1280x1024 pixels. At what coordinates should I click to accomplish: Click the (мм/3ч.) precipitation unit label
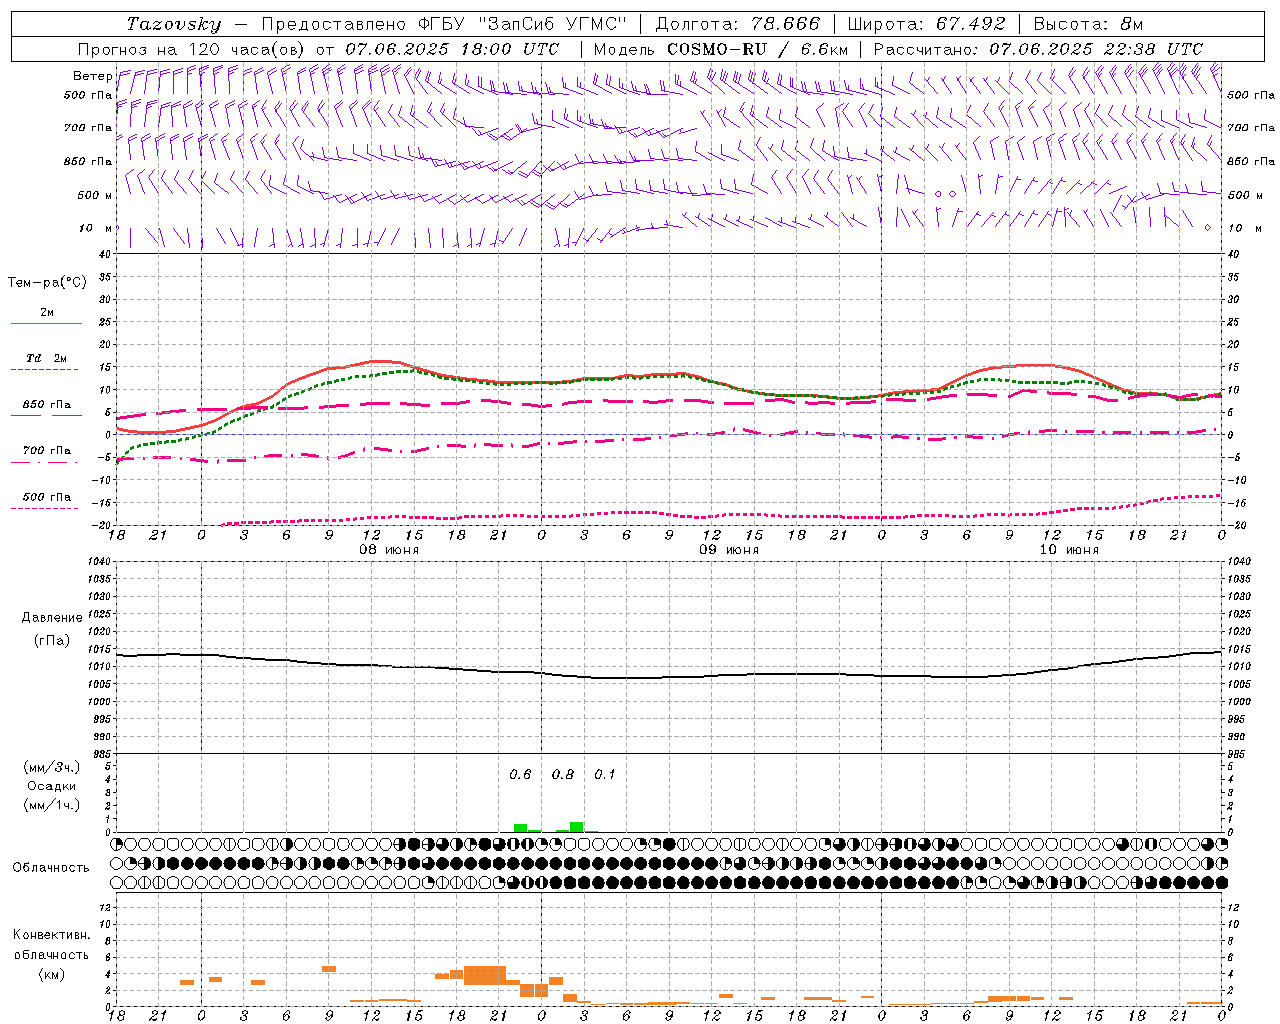click(x=52, y=768)
